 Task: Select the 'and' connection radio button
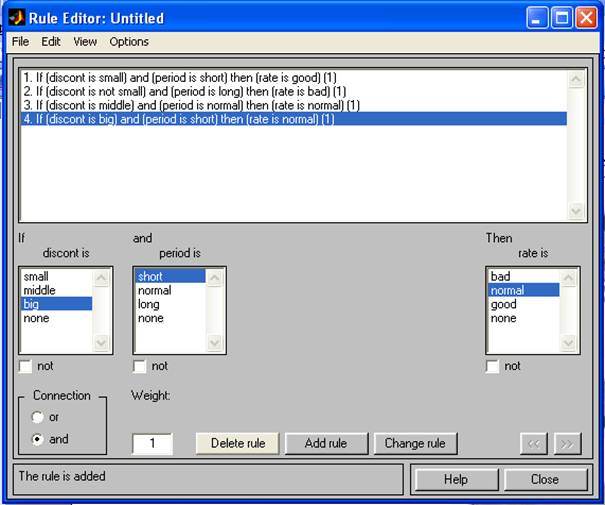tap(37, 439)
